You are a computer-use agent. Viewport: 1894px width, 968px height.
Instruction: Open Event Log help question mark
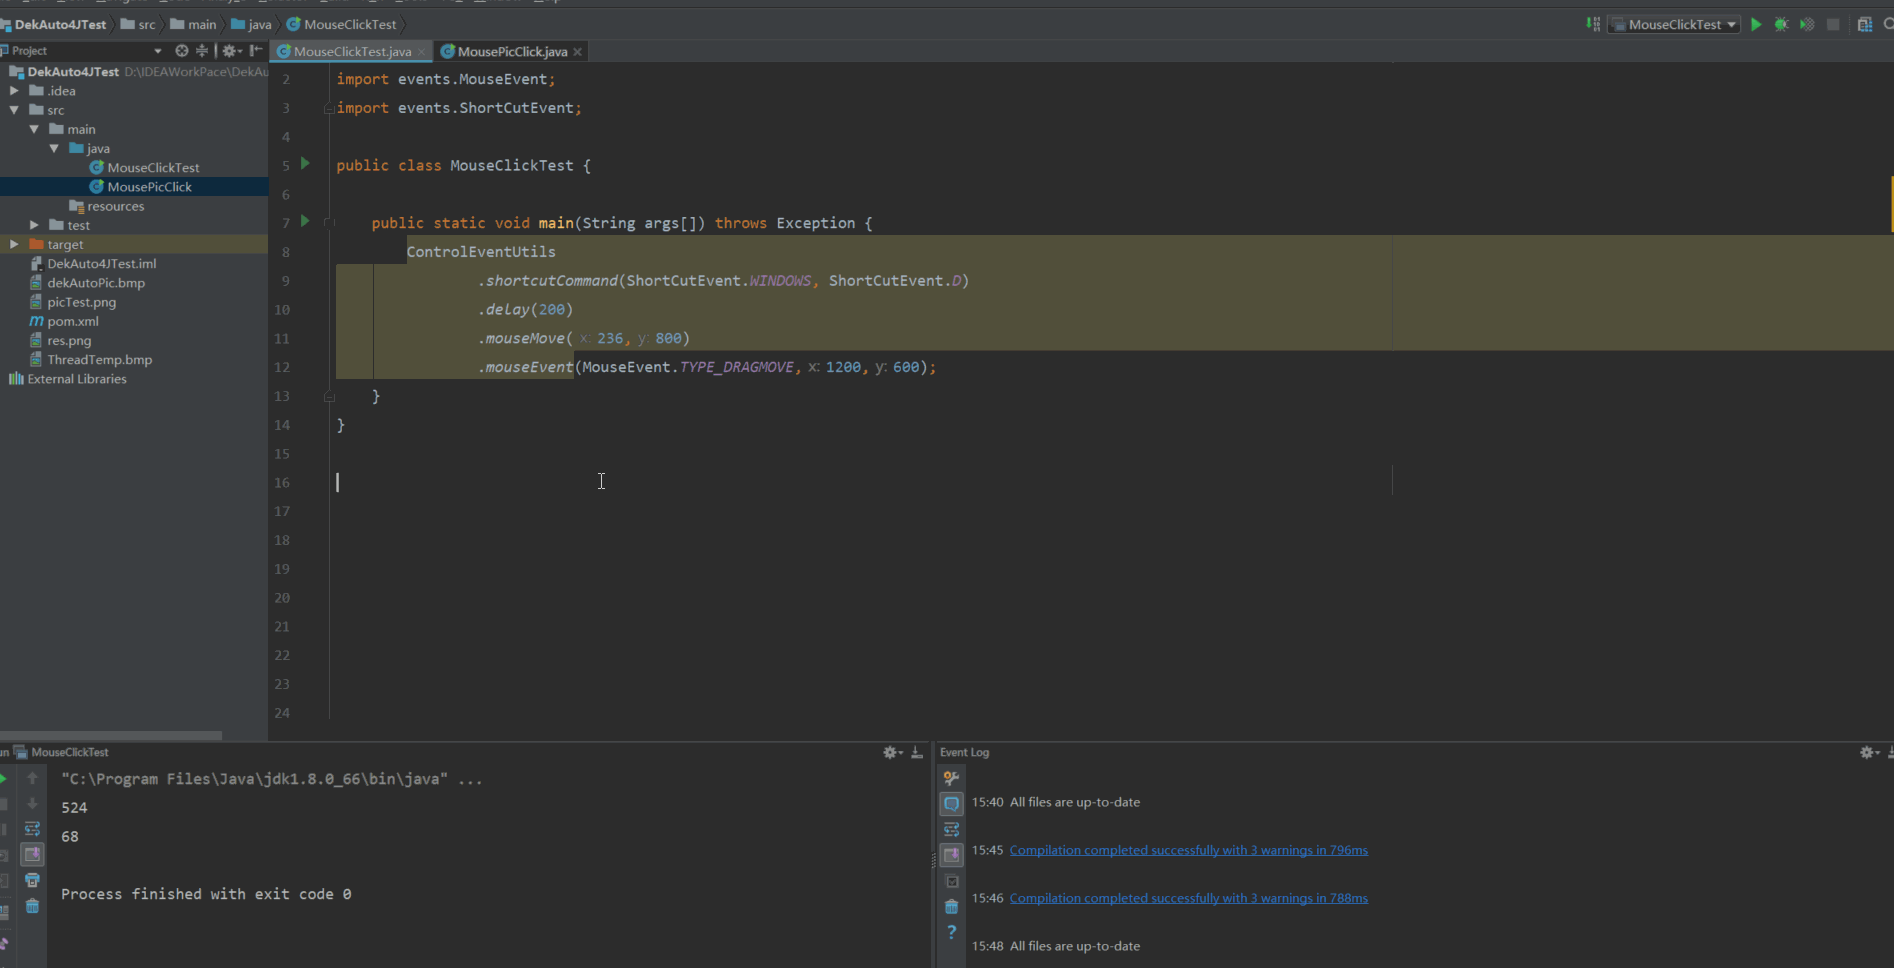(951, 932)
